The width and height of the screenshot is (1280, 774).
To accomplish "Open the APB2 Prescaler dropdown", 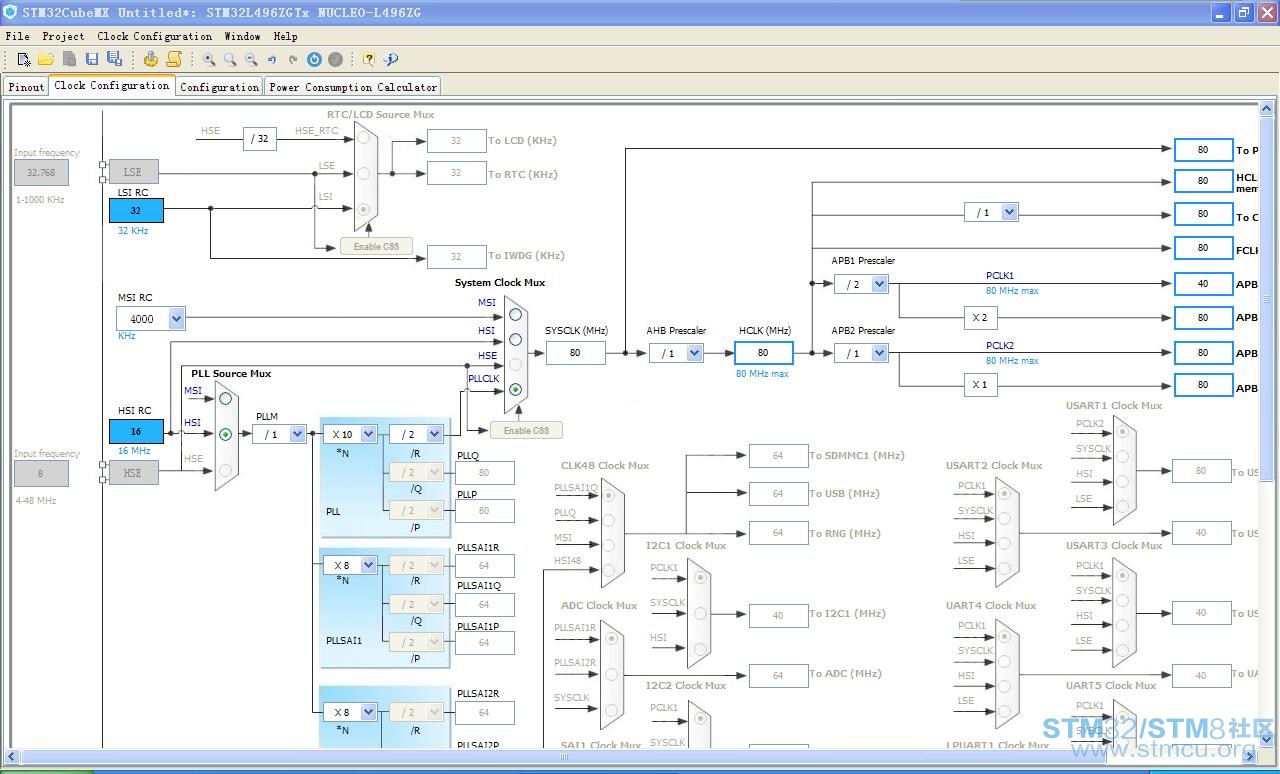I will 880,353.
